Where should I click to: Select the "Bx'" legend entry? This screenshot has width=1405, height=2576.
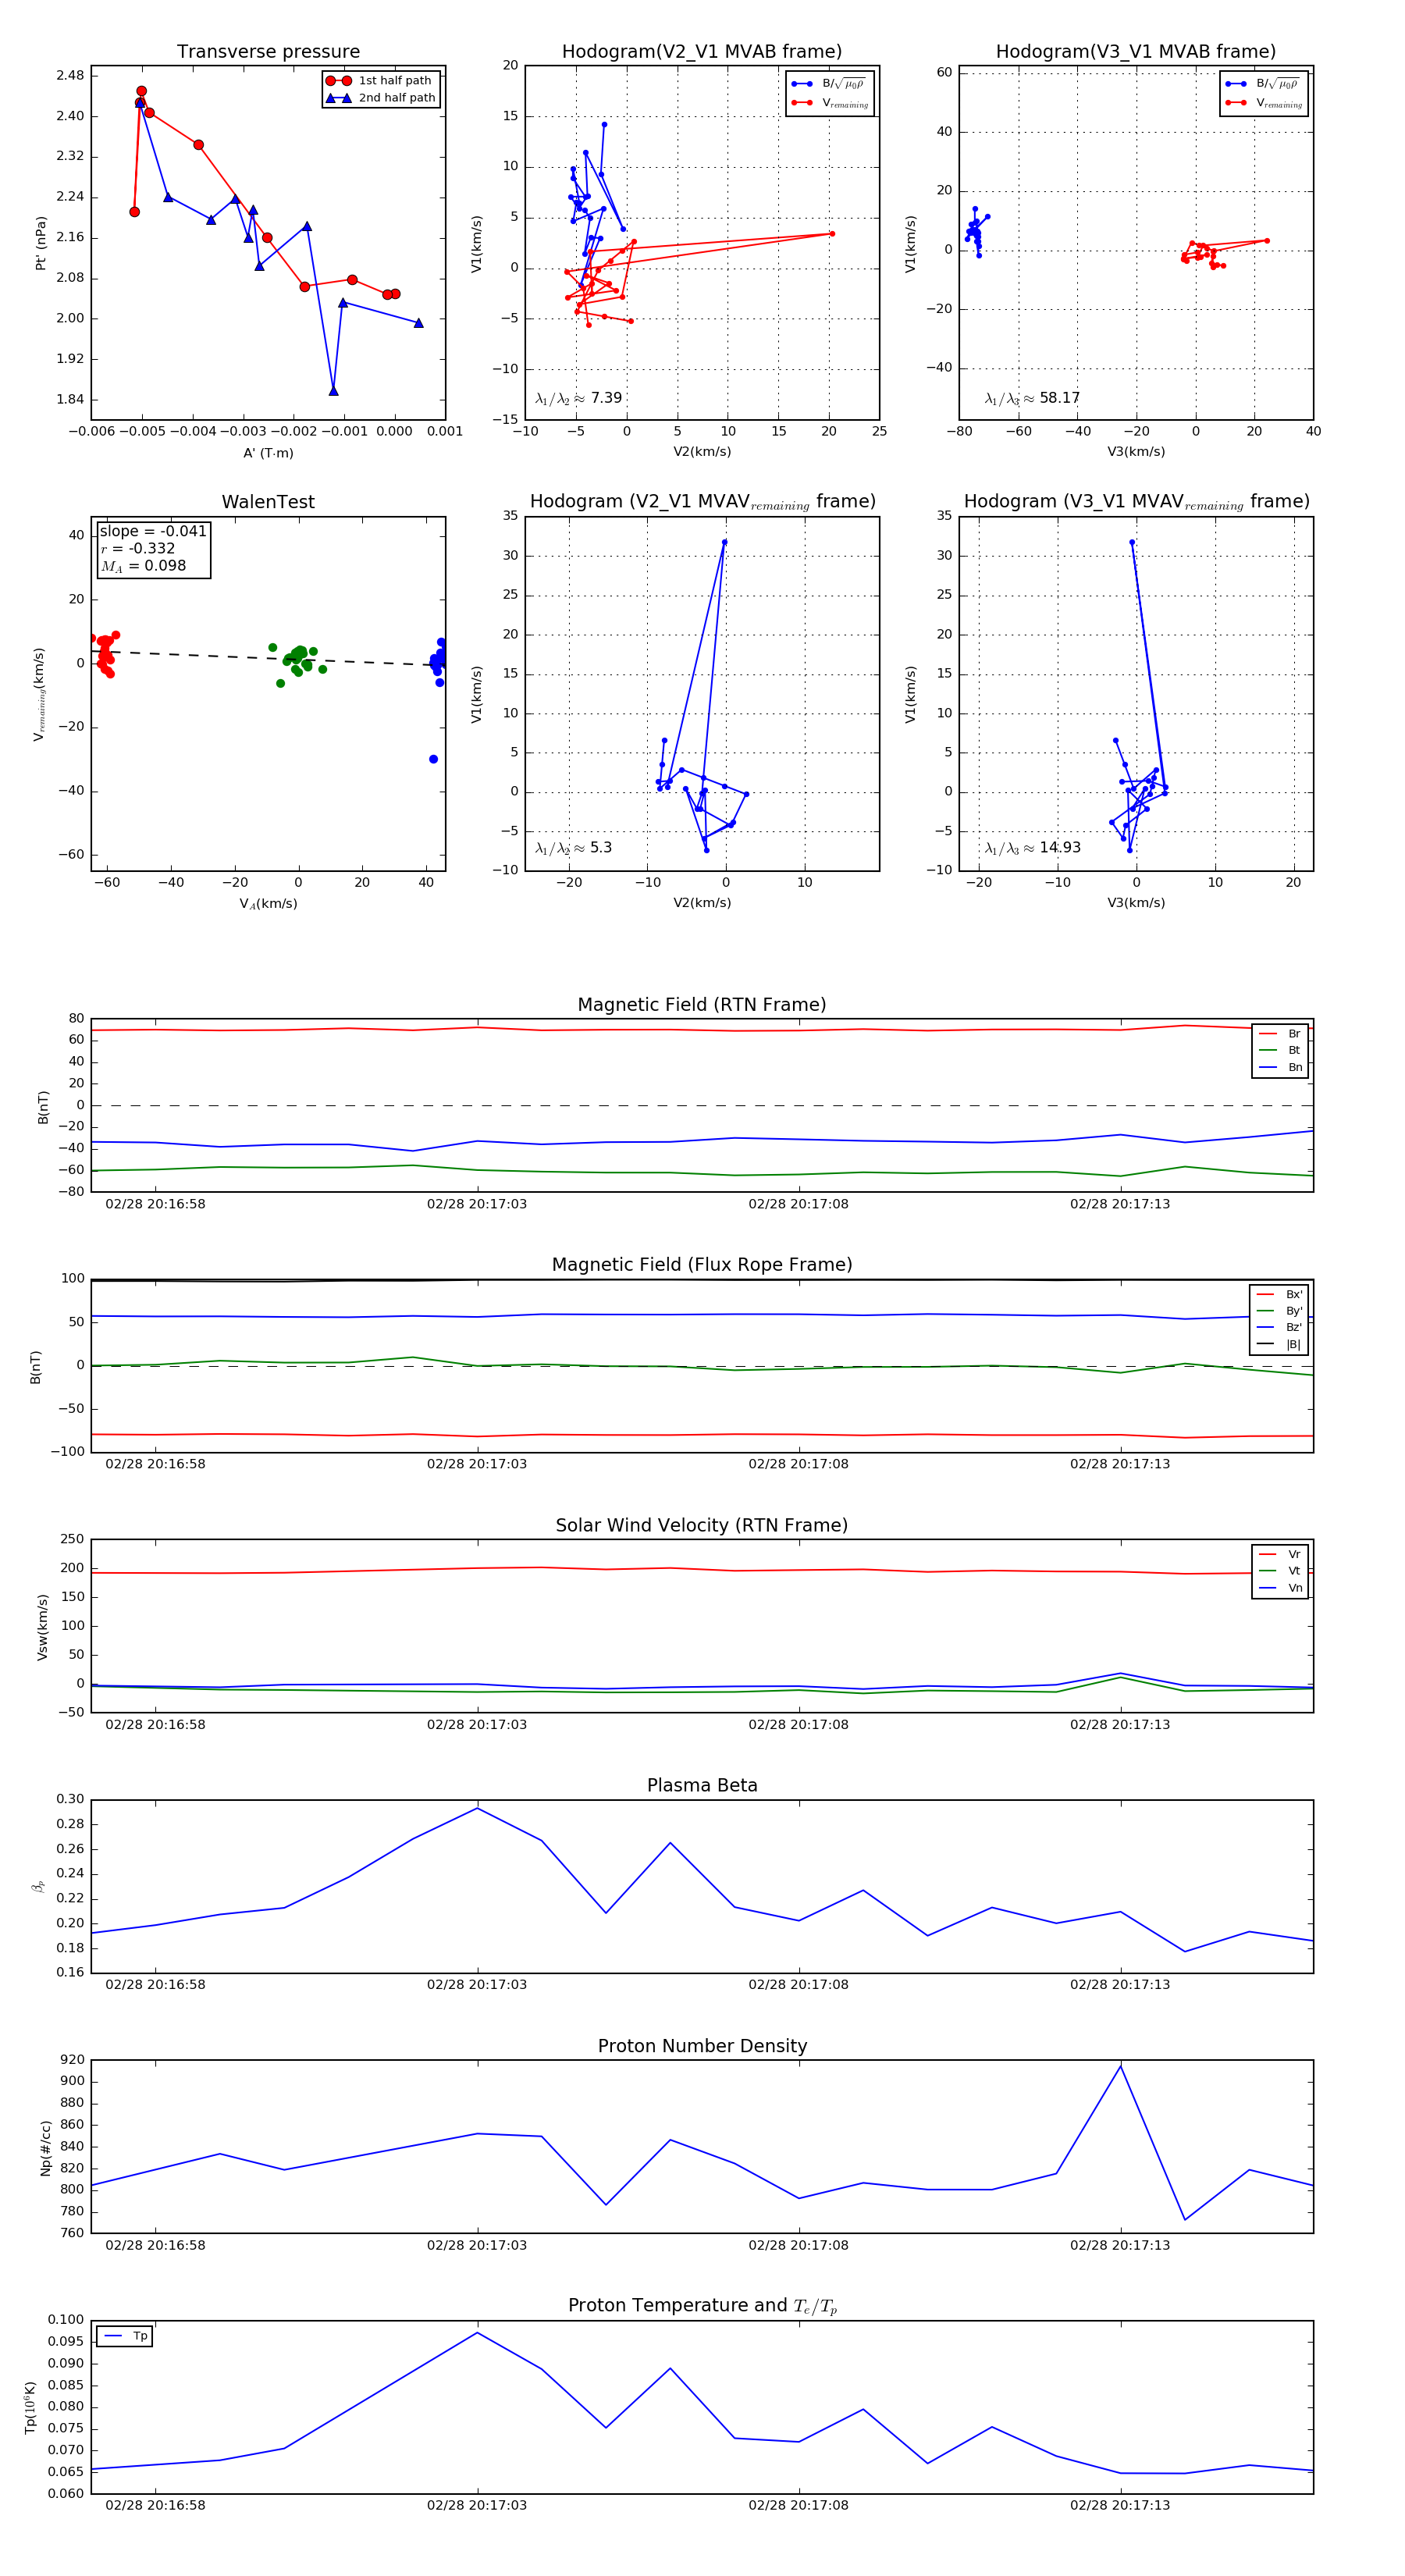click(x=1279, y=1295)
